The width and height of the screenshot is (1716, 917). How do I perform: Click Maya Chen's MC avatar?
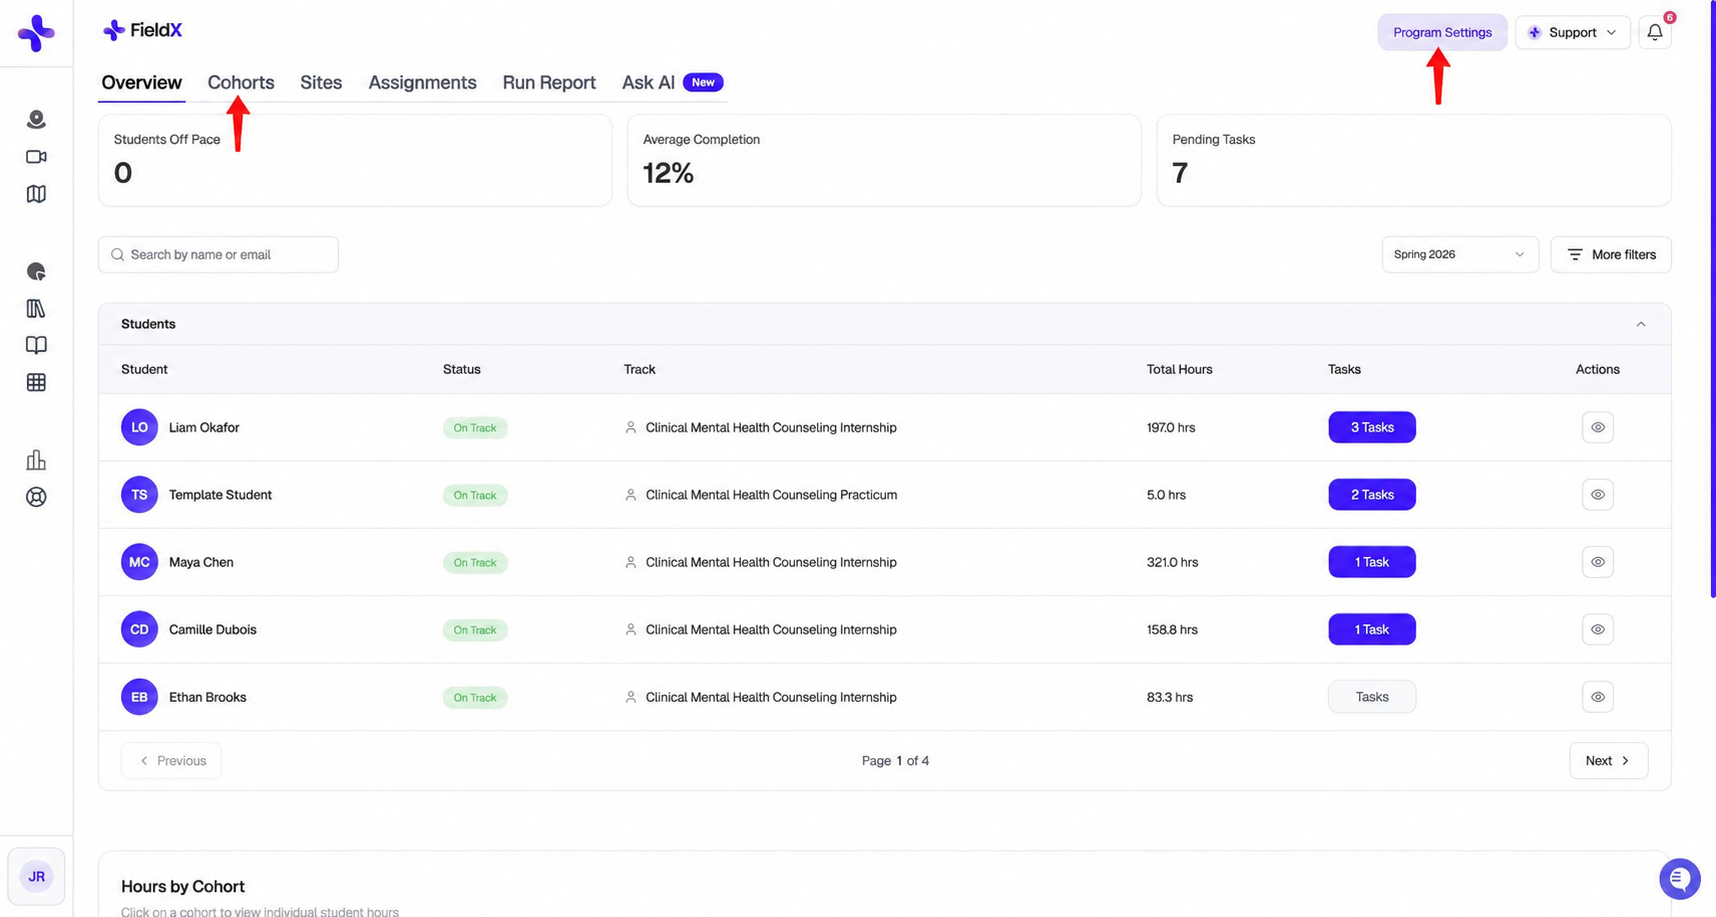[x=139, y=562]
